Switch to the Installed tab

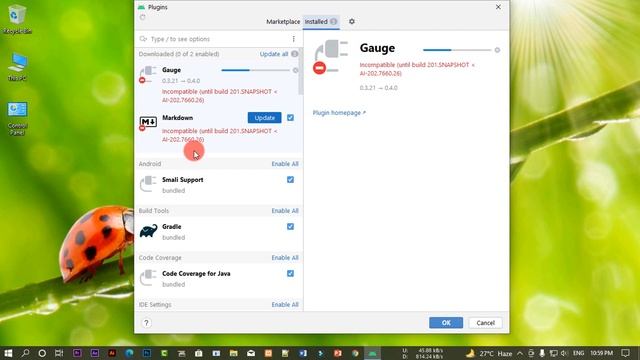pyautogui.click(x=321, y=22)
